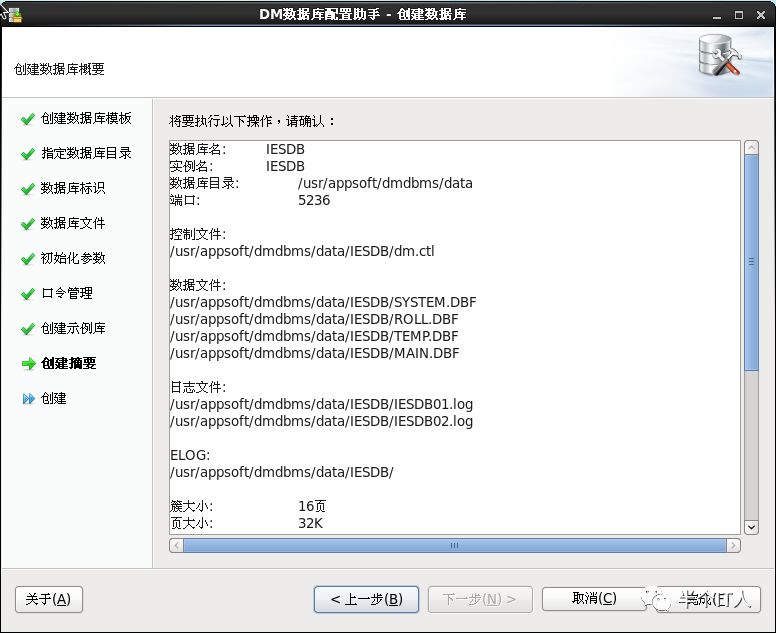Click the green check beside 初始化参数
This screenshot has height=633, width=776.
28,259
